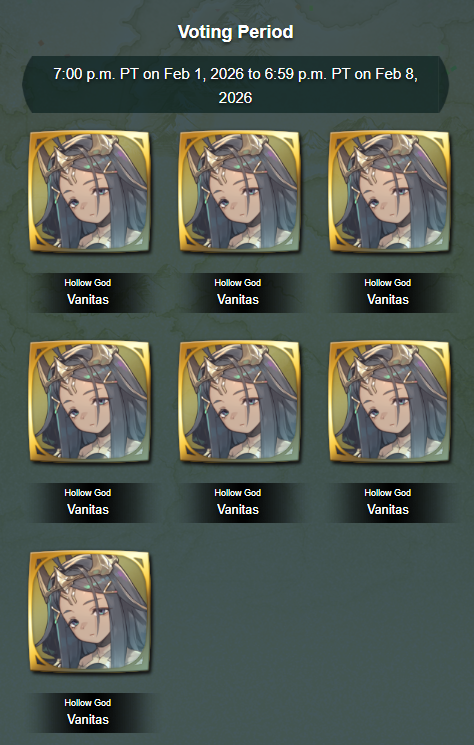Choose the second-row left Vanitas portrait

pos(89,401)
